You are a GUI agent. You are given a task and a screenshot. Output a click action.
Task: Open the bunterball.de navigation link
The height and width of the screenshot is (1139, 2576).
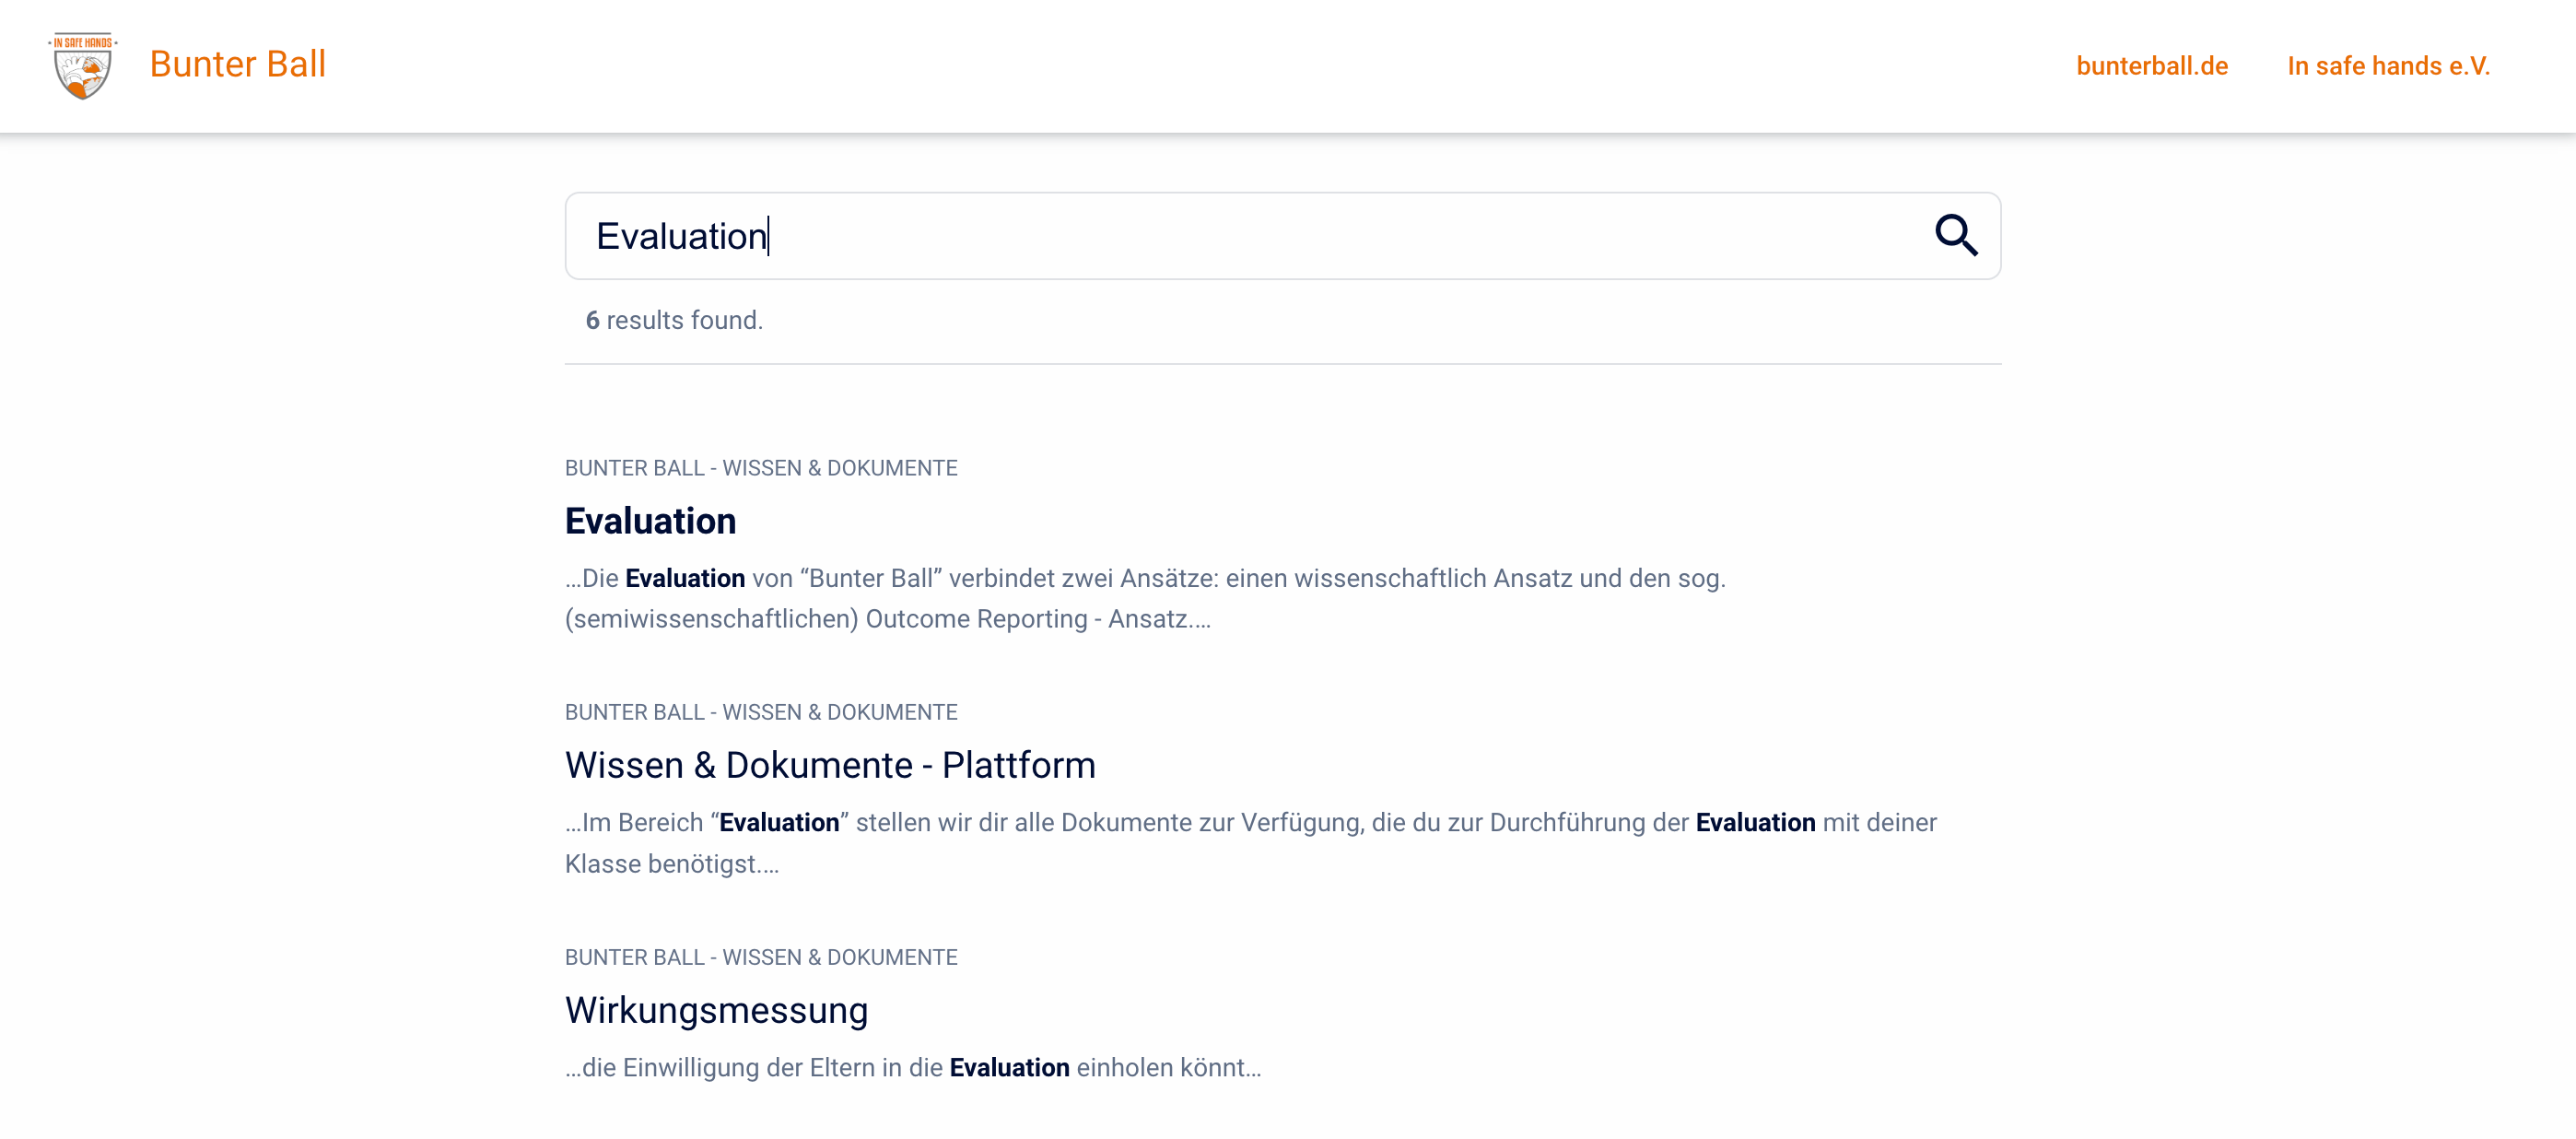click(2151, 66)
